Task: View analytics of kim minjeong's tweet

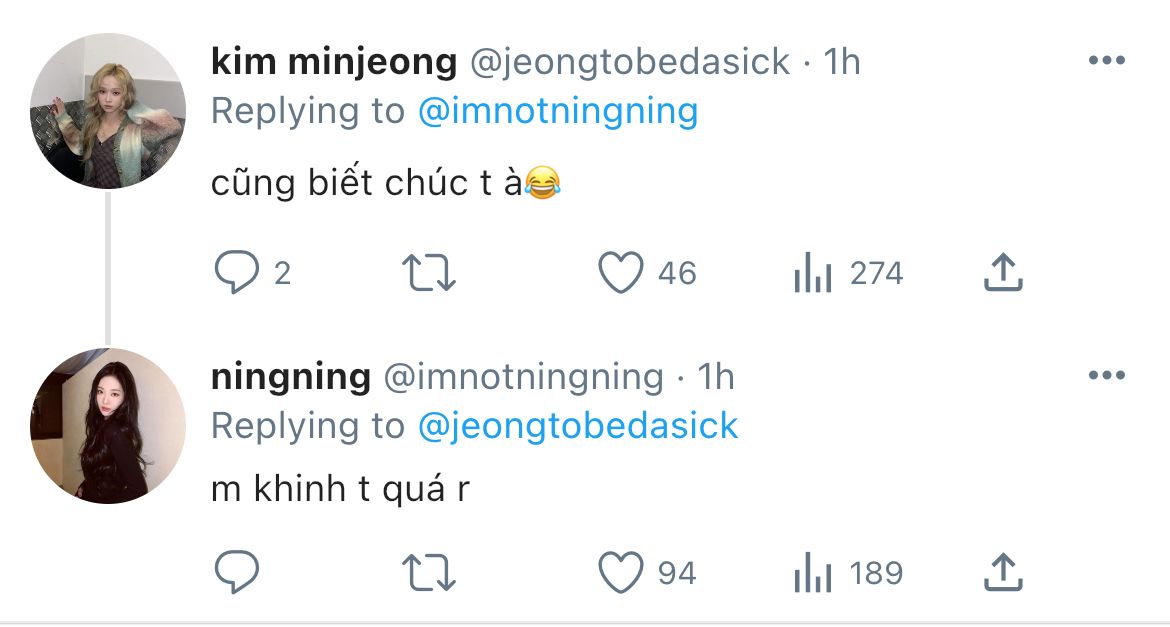Action: [813, 273]
